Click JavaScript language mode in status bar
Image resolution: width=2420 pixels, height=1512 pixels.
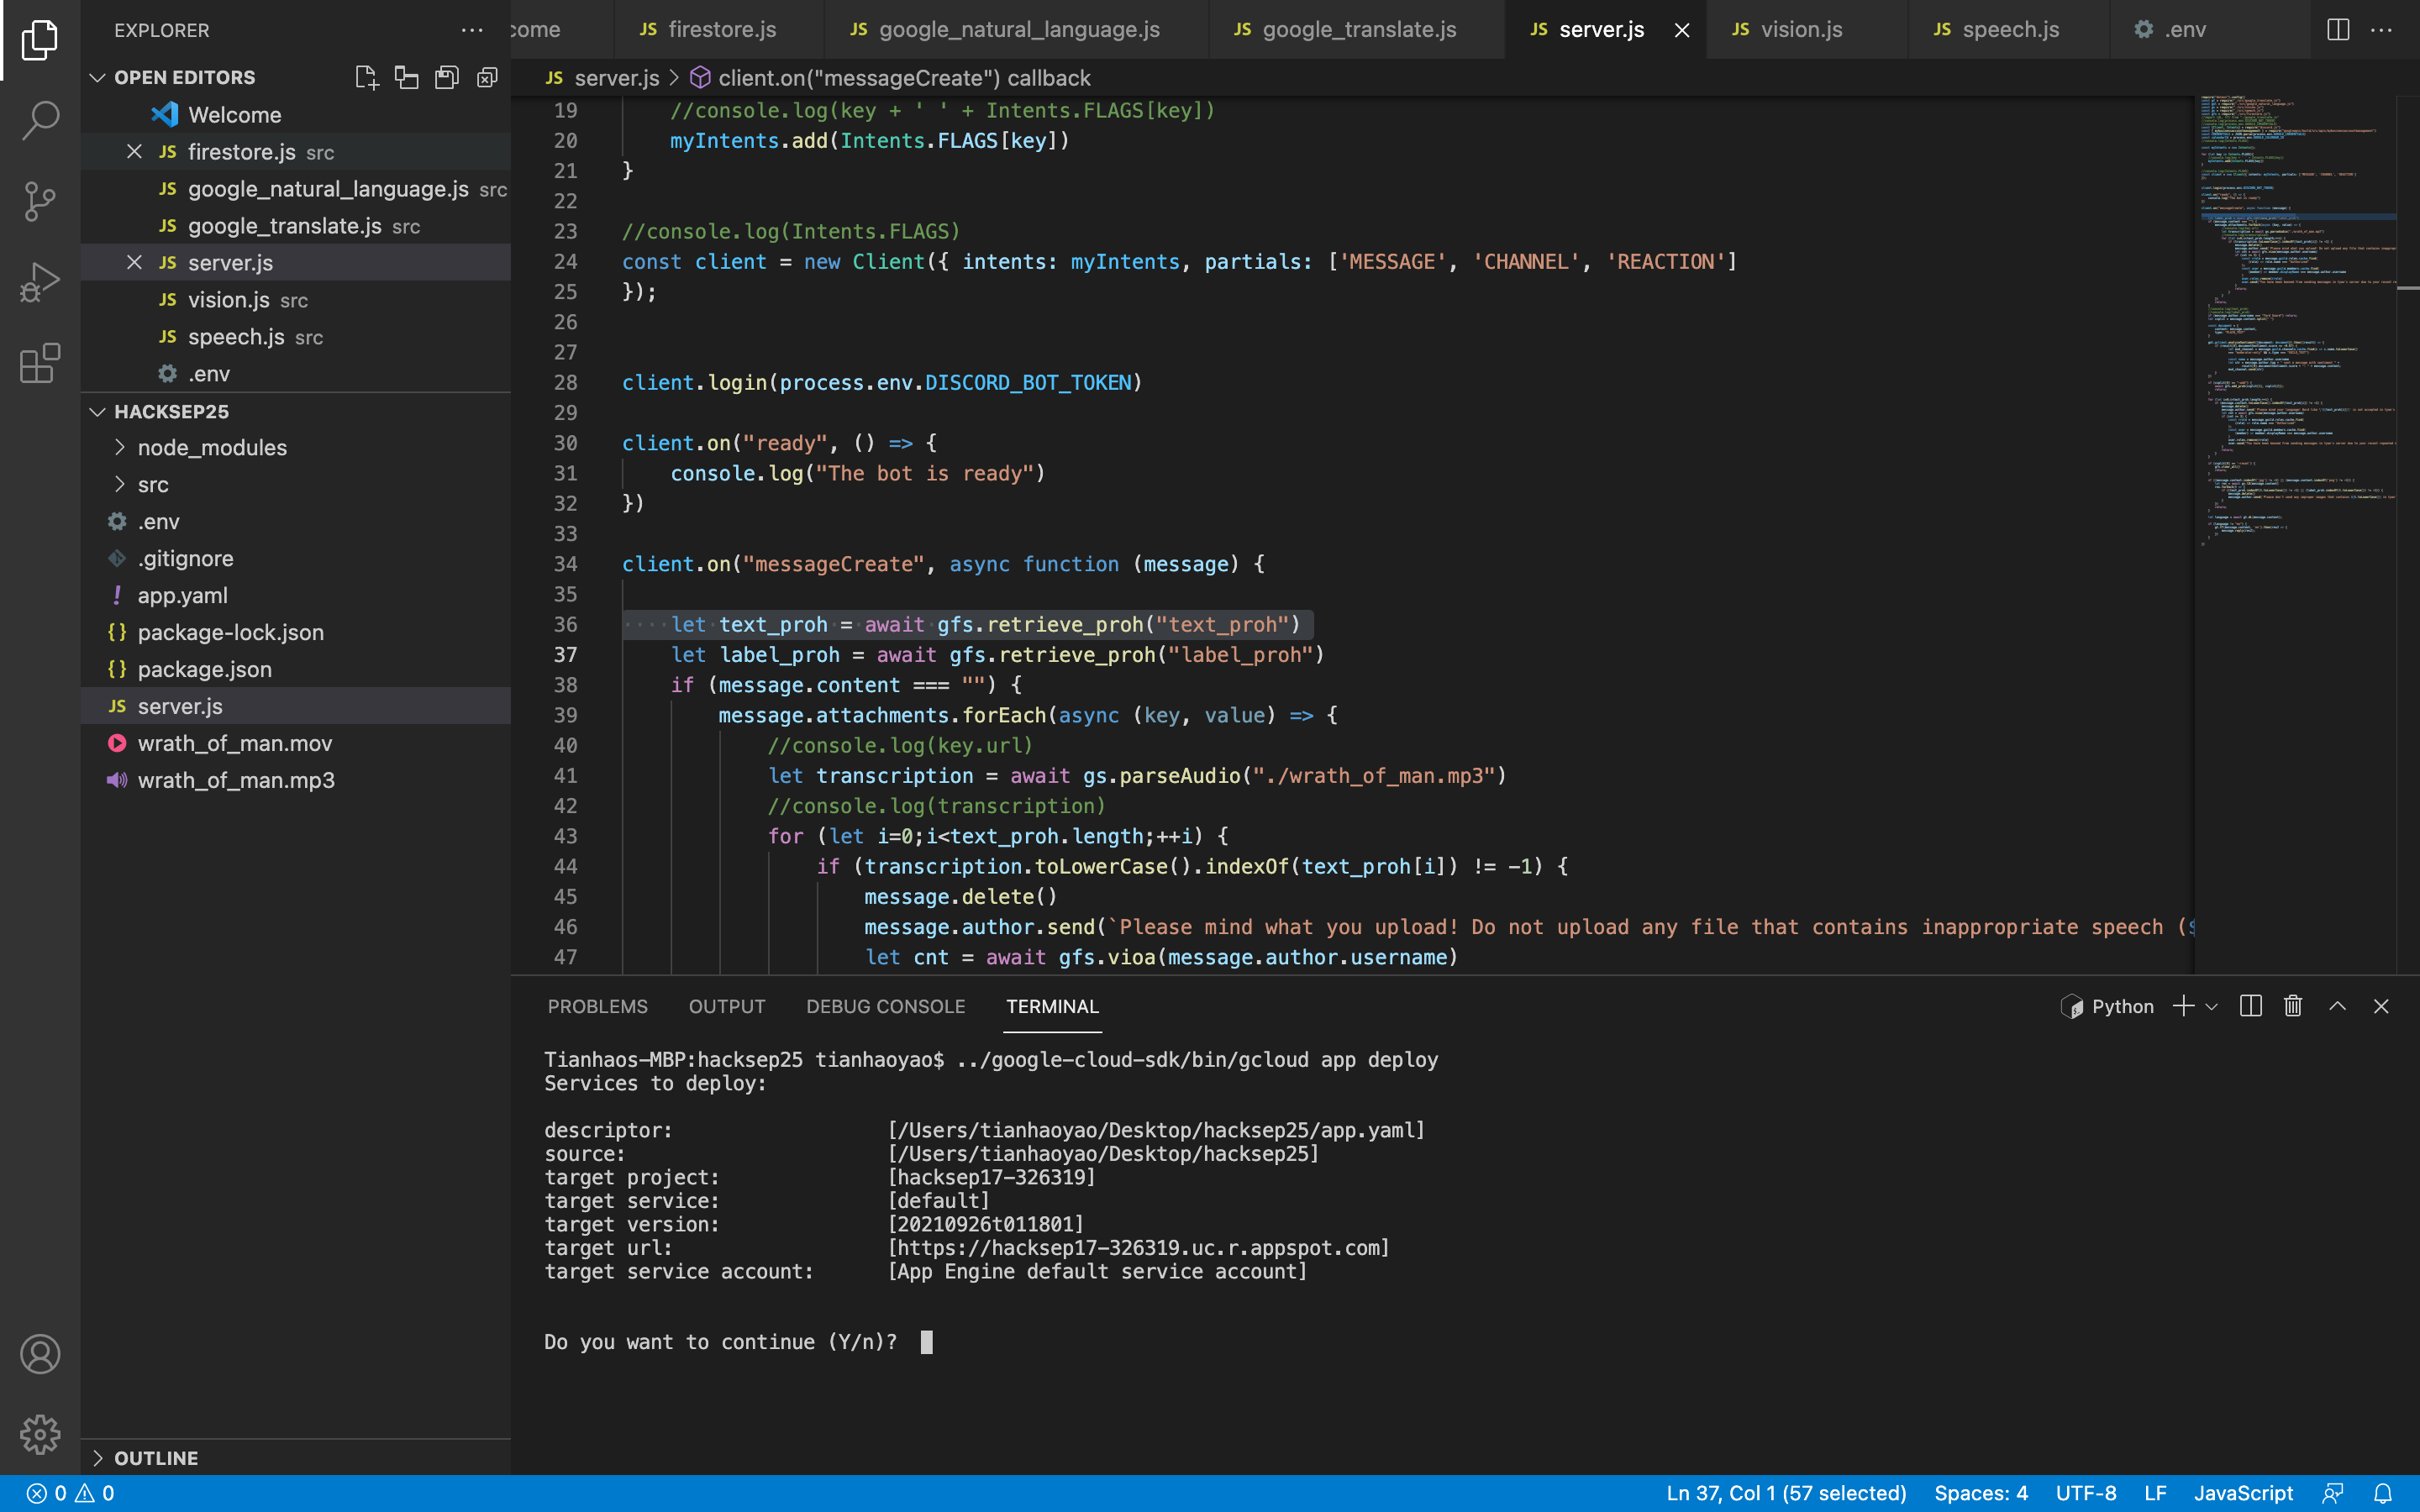pyautogui.click(x=2243, y=1493)
